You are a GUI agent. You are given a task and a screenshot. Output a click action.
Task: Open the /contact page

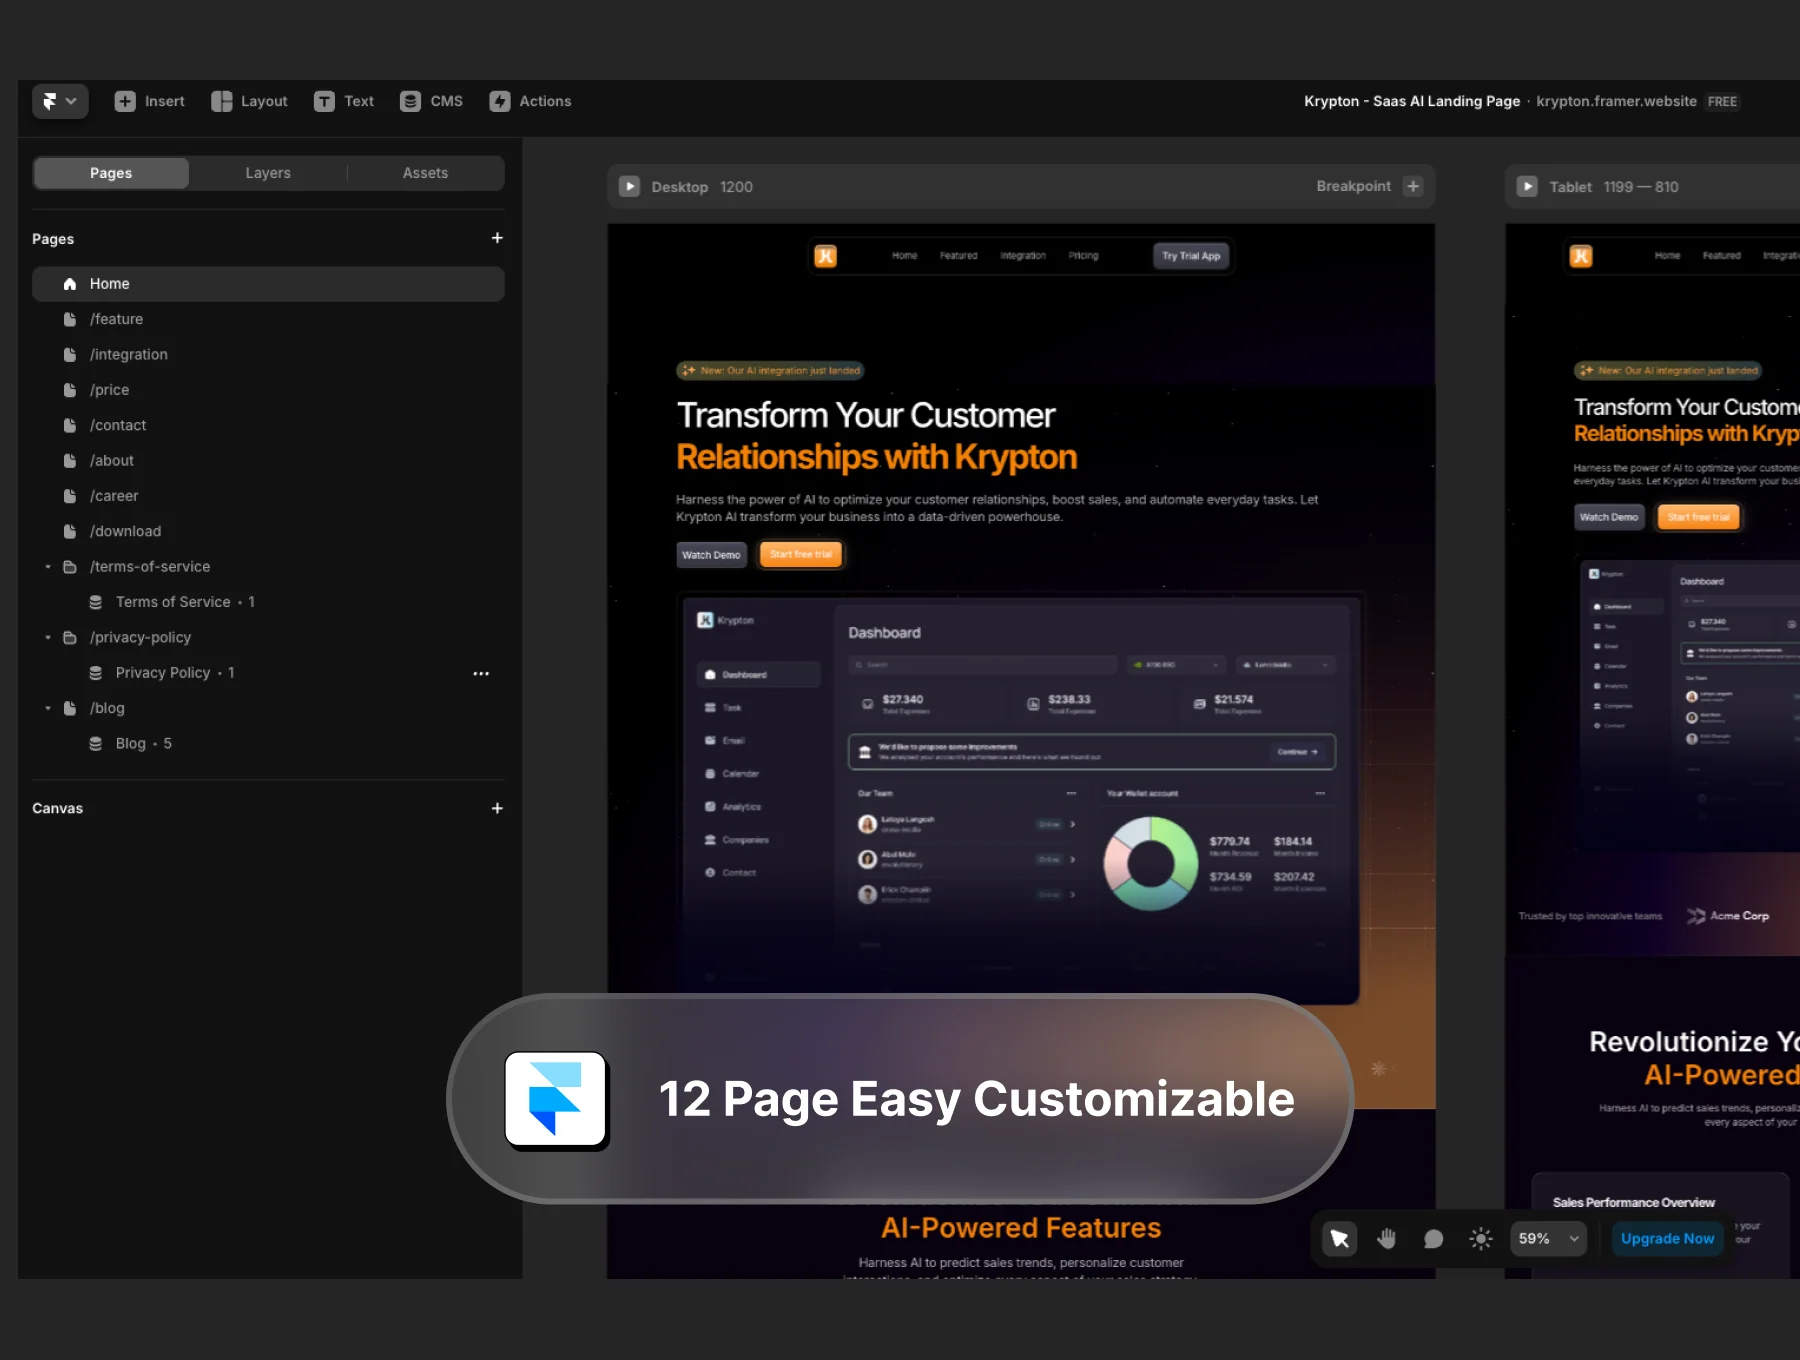coord(268,425)
